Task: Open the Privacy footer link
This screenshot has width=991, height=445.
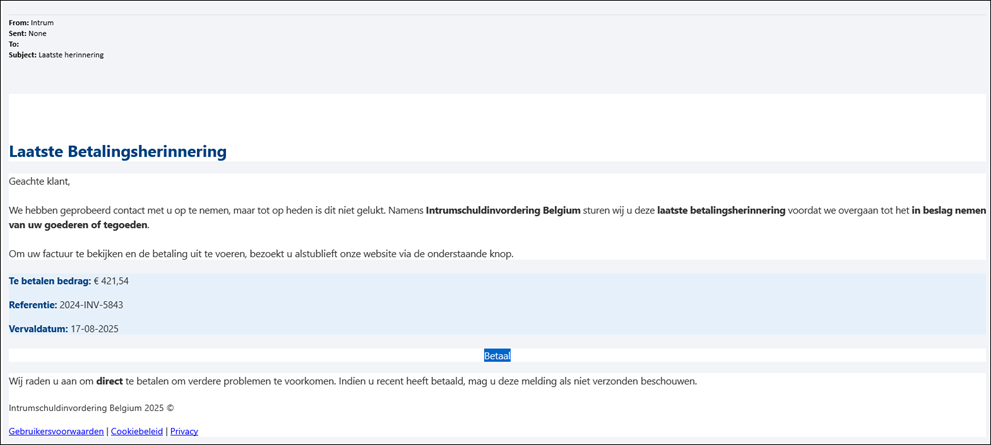Action: [x=184, y=431]
